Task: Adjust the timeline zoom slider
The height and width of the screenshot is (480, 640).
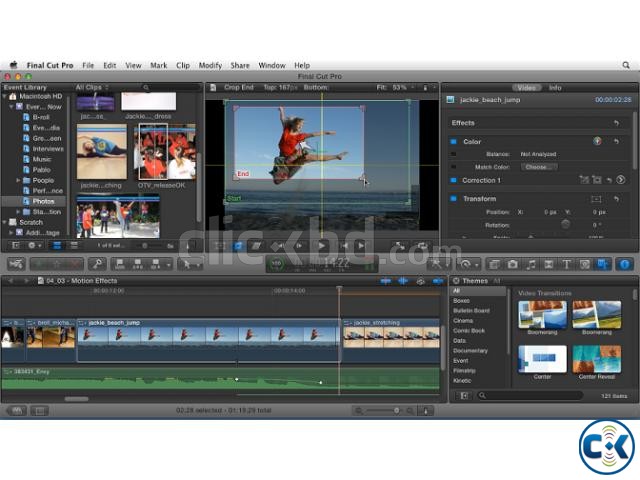Action: [396, 410]
